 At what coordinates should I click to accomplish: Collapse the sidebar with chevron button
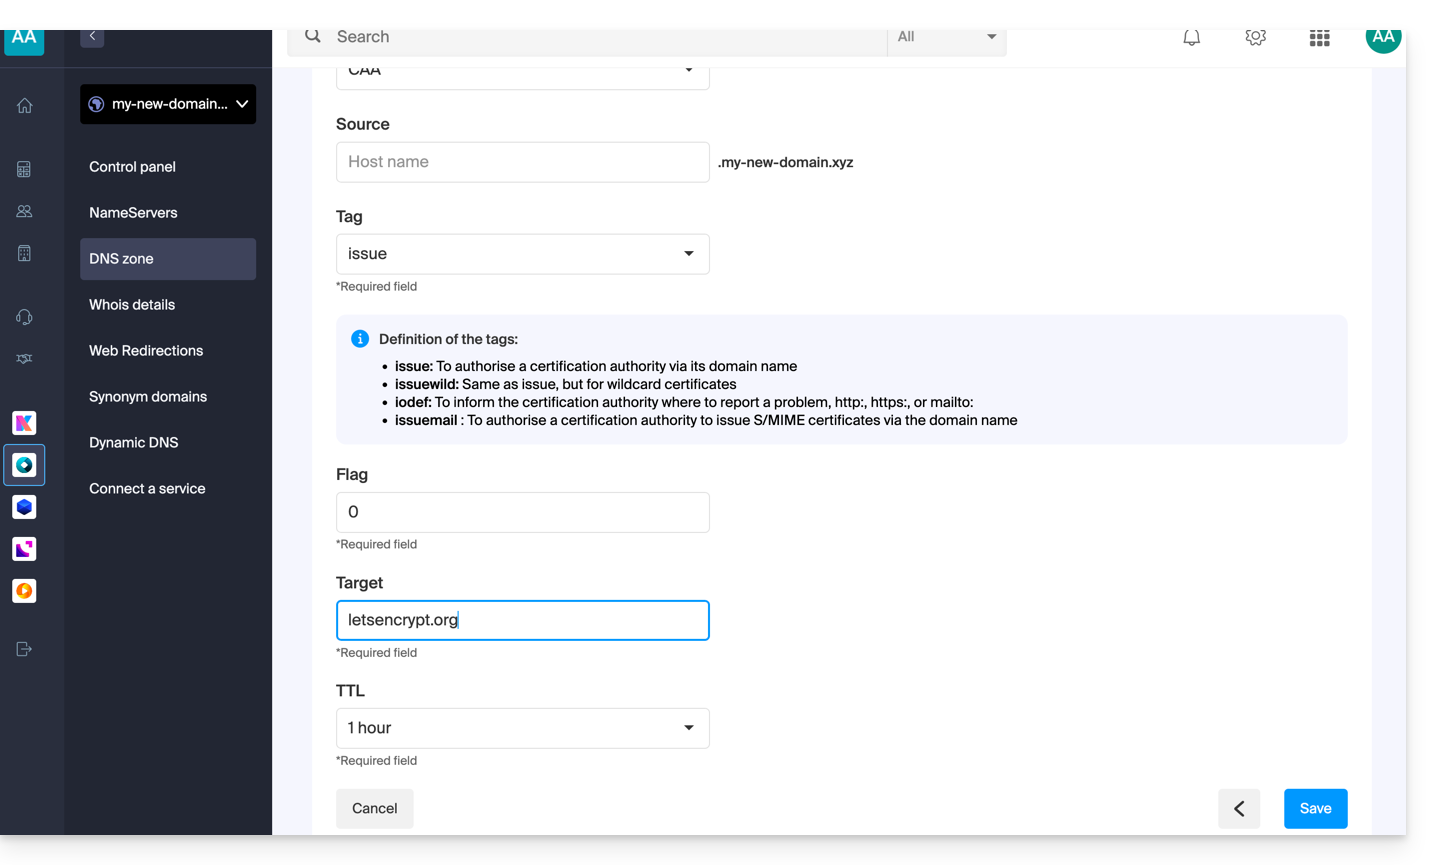92,37
